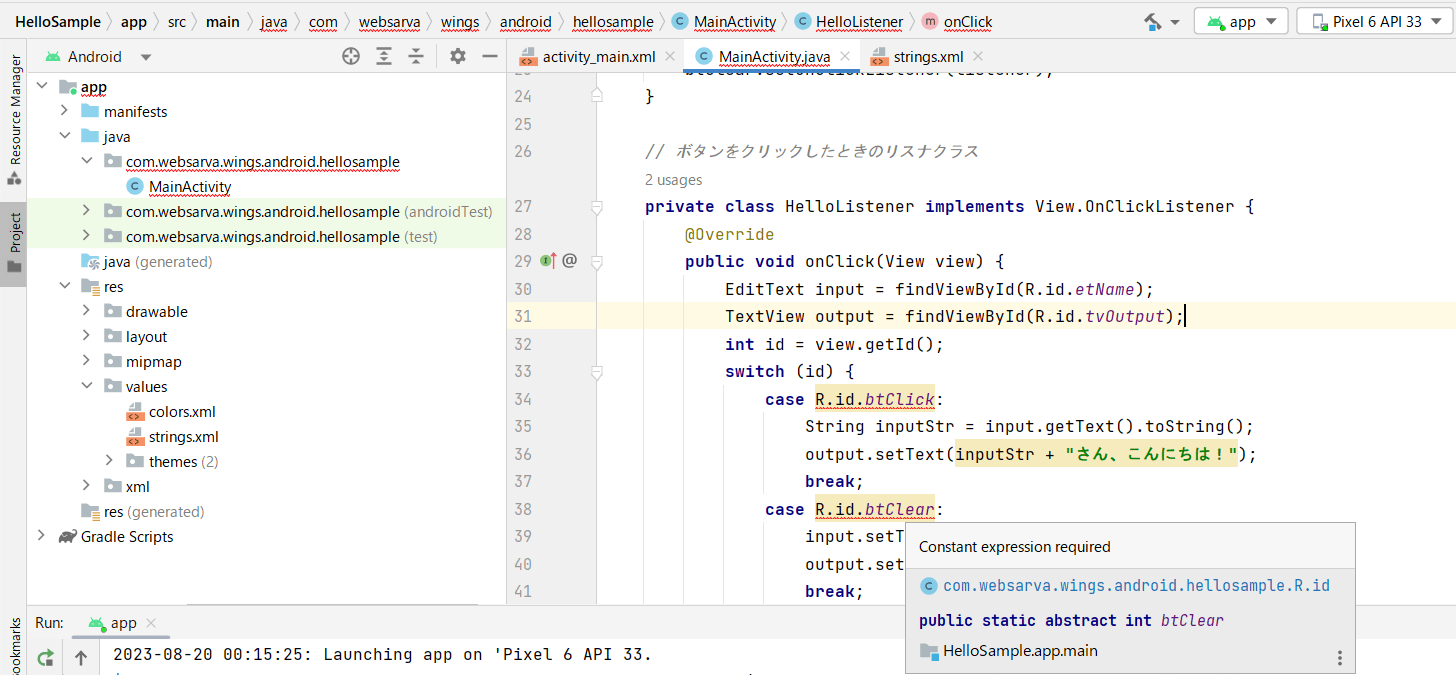The image size is (1456, 675).
Task: Expand the layout folder in the tree
Action: pos(87,336)
